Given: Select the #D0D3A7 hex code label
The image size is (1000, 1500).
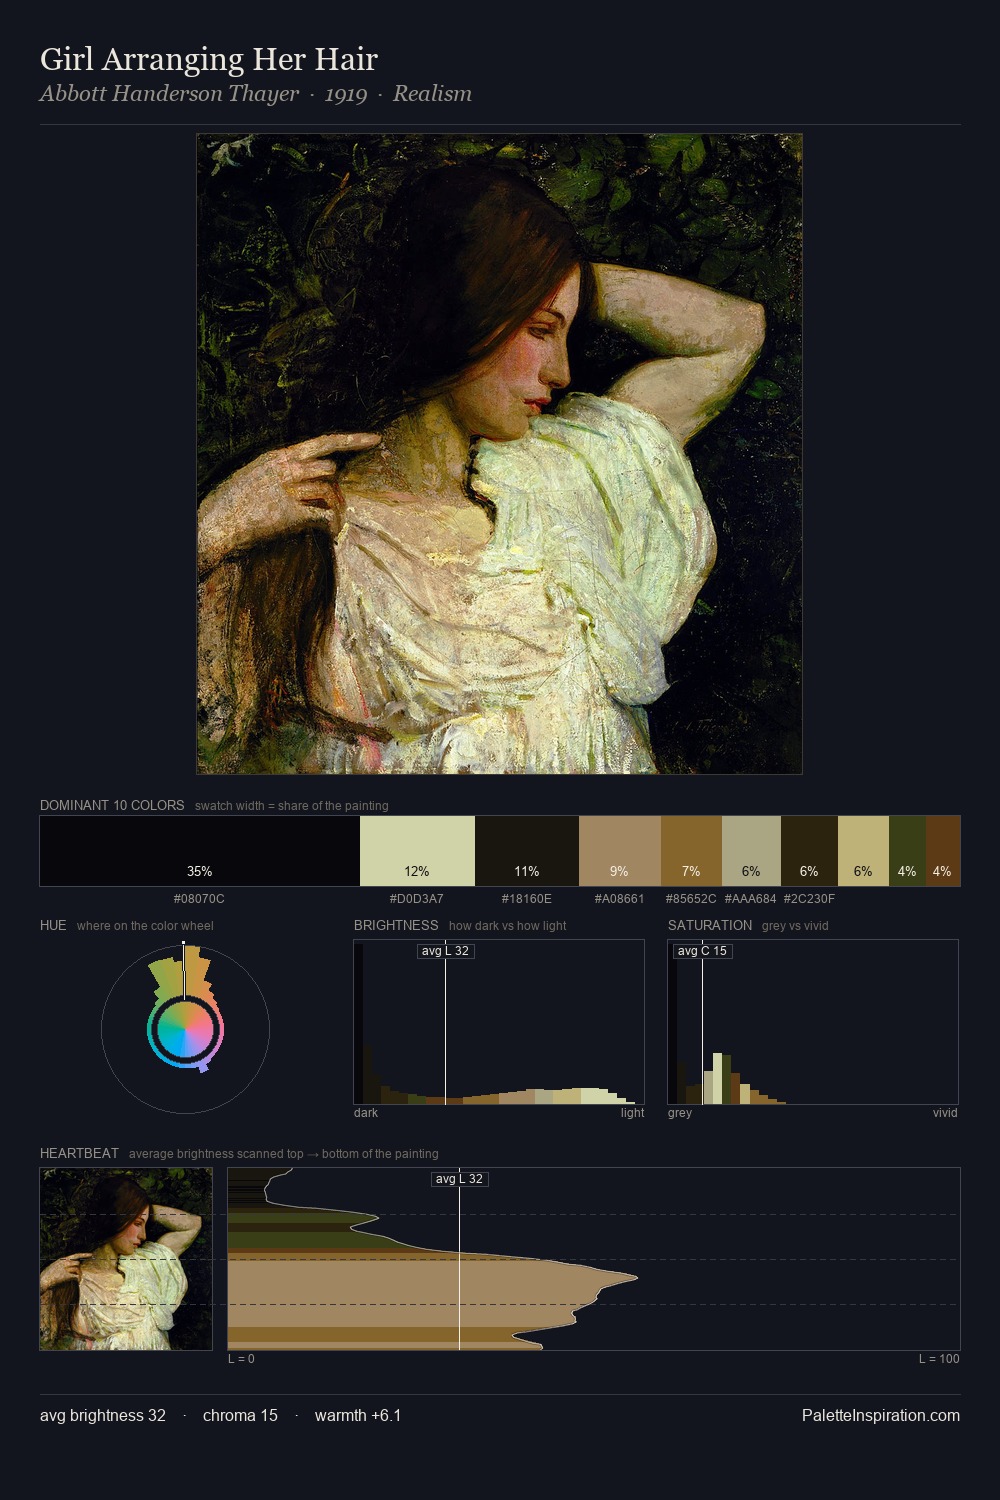Looking at the screenshot, I should tap(417, 899).
